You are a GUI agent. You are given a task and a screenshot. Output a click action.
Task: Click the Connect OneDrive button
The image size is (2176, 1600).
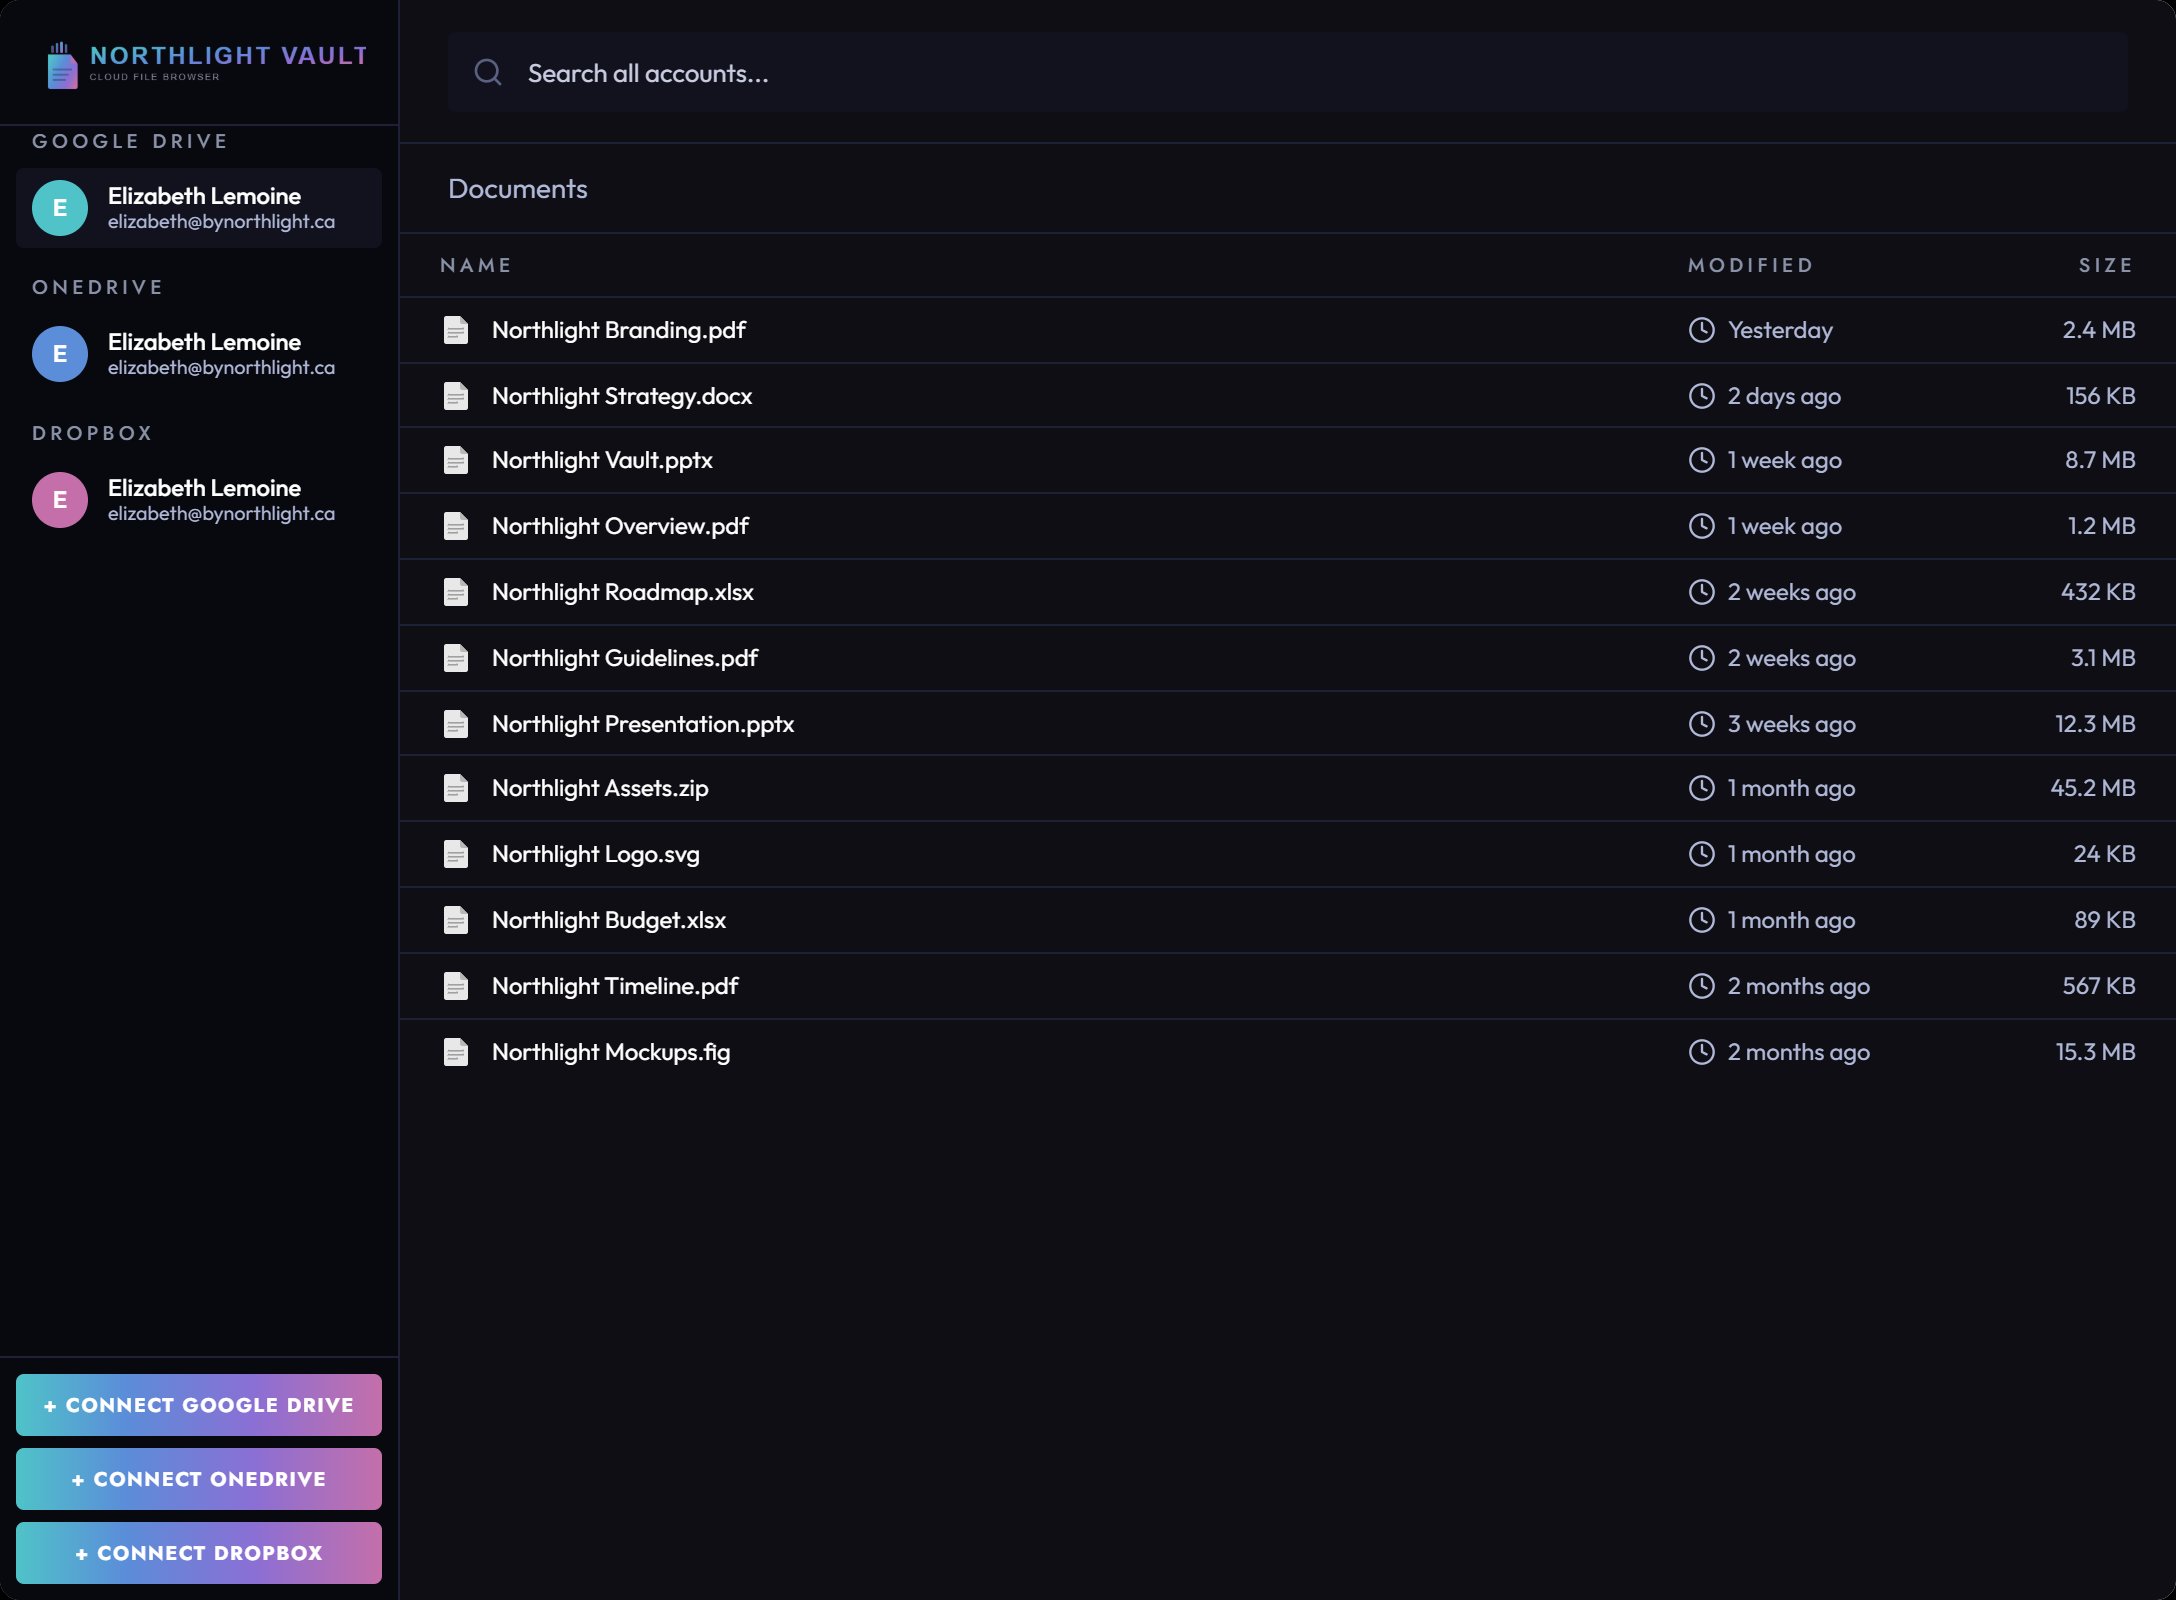point(199,1479)
